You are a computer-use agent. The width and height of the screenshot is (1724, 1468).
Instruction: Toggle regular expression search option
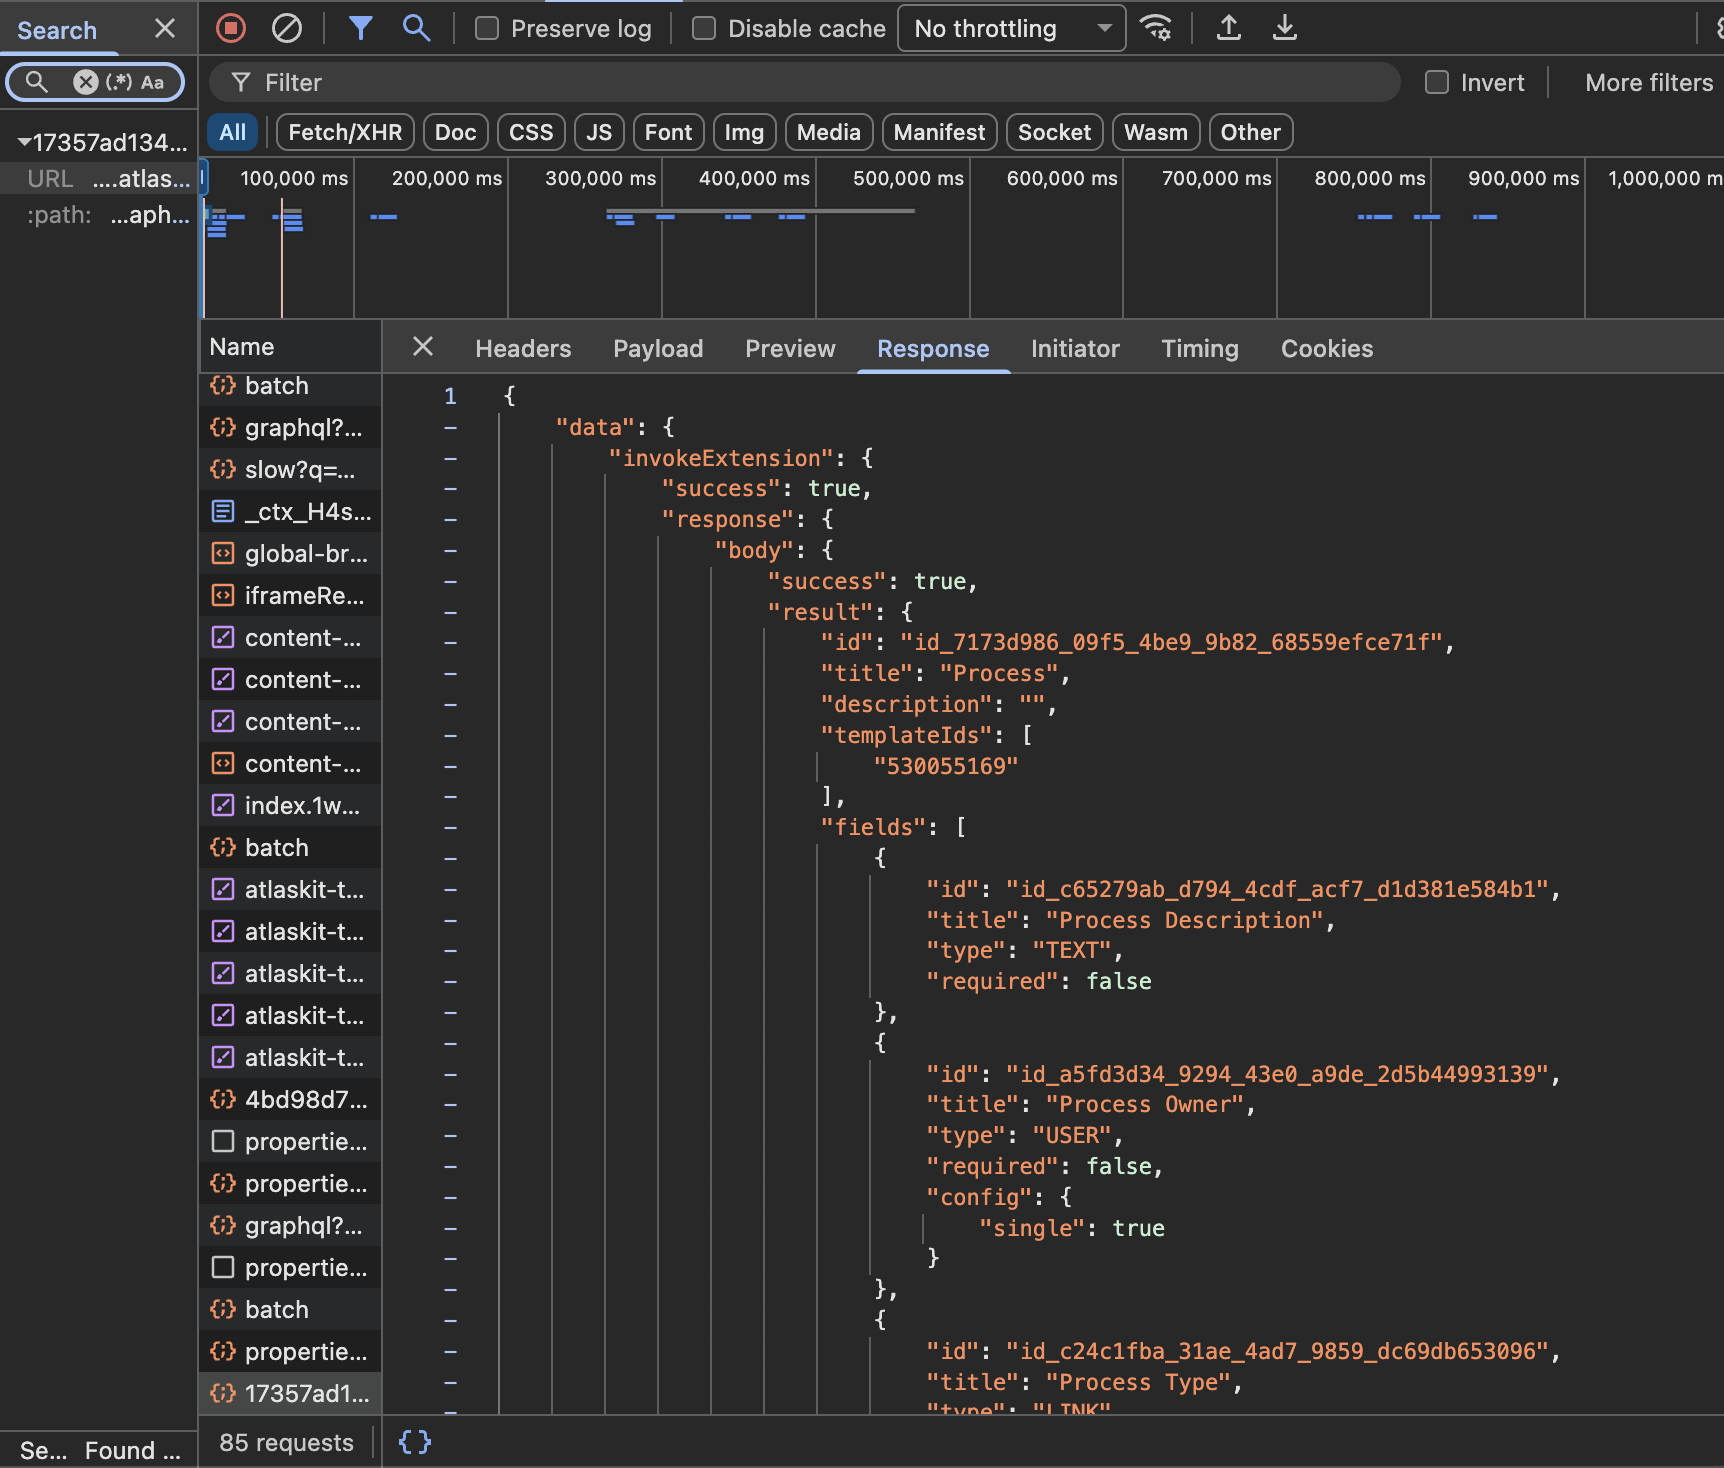pyautogui.click(x=119, y=82)
